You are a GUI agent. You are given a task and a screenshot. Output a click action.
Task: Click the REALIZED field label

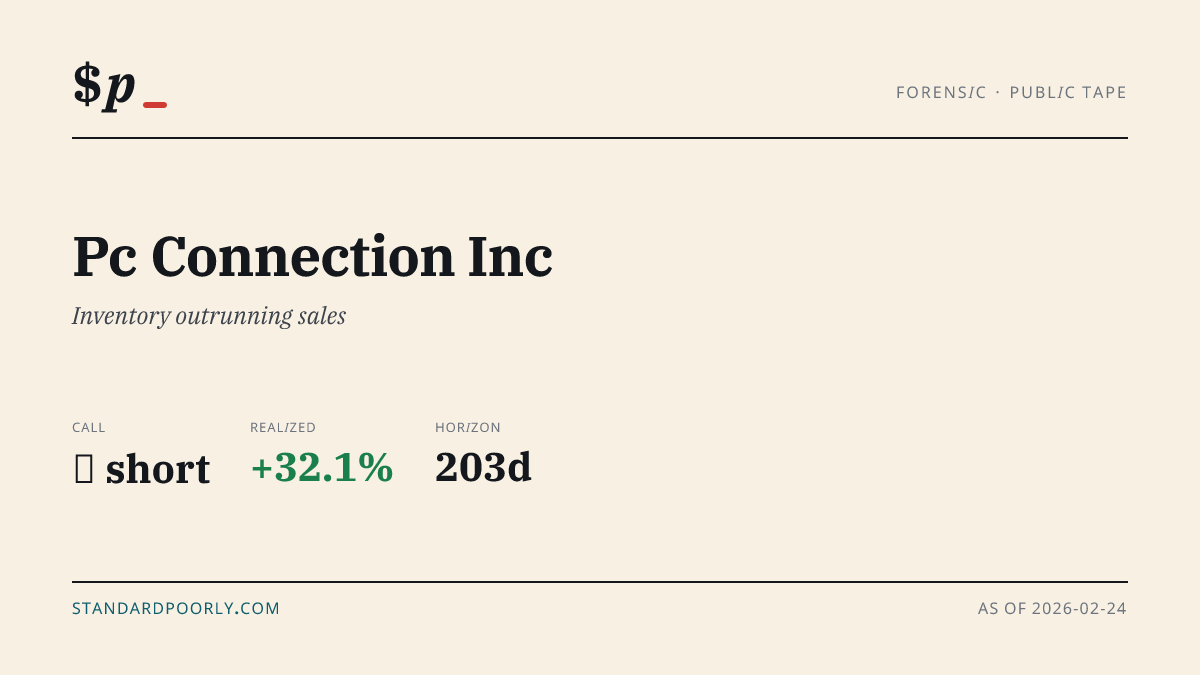[283, 428]
